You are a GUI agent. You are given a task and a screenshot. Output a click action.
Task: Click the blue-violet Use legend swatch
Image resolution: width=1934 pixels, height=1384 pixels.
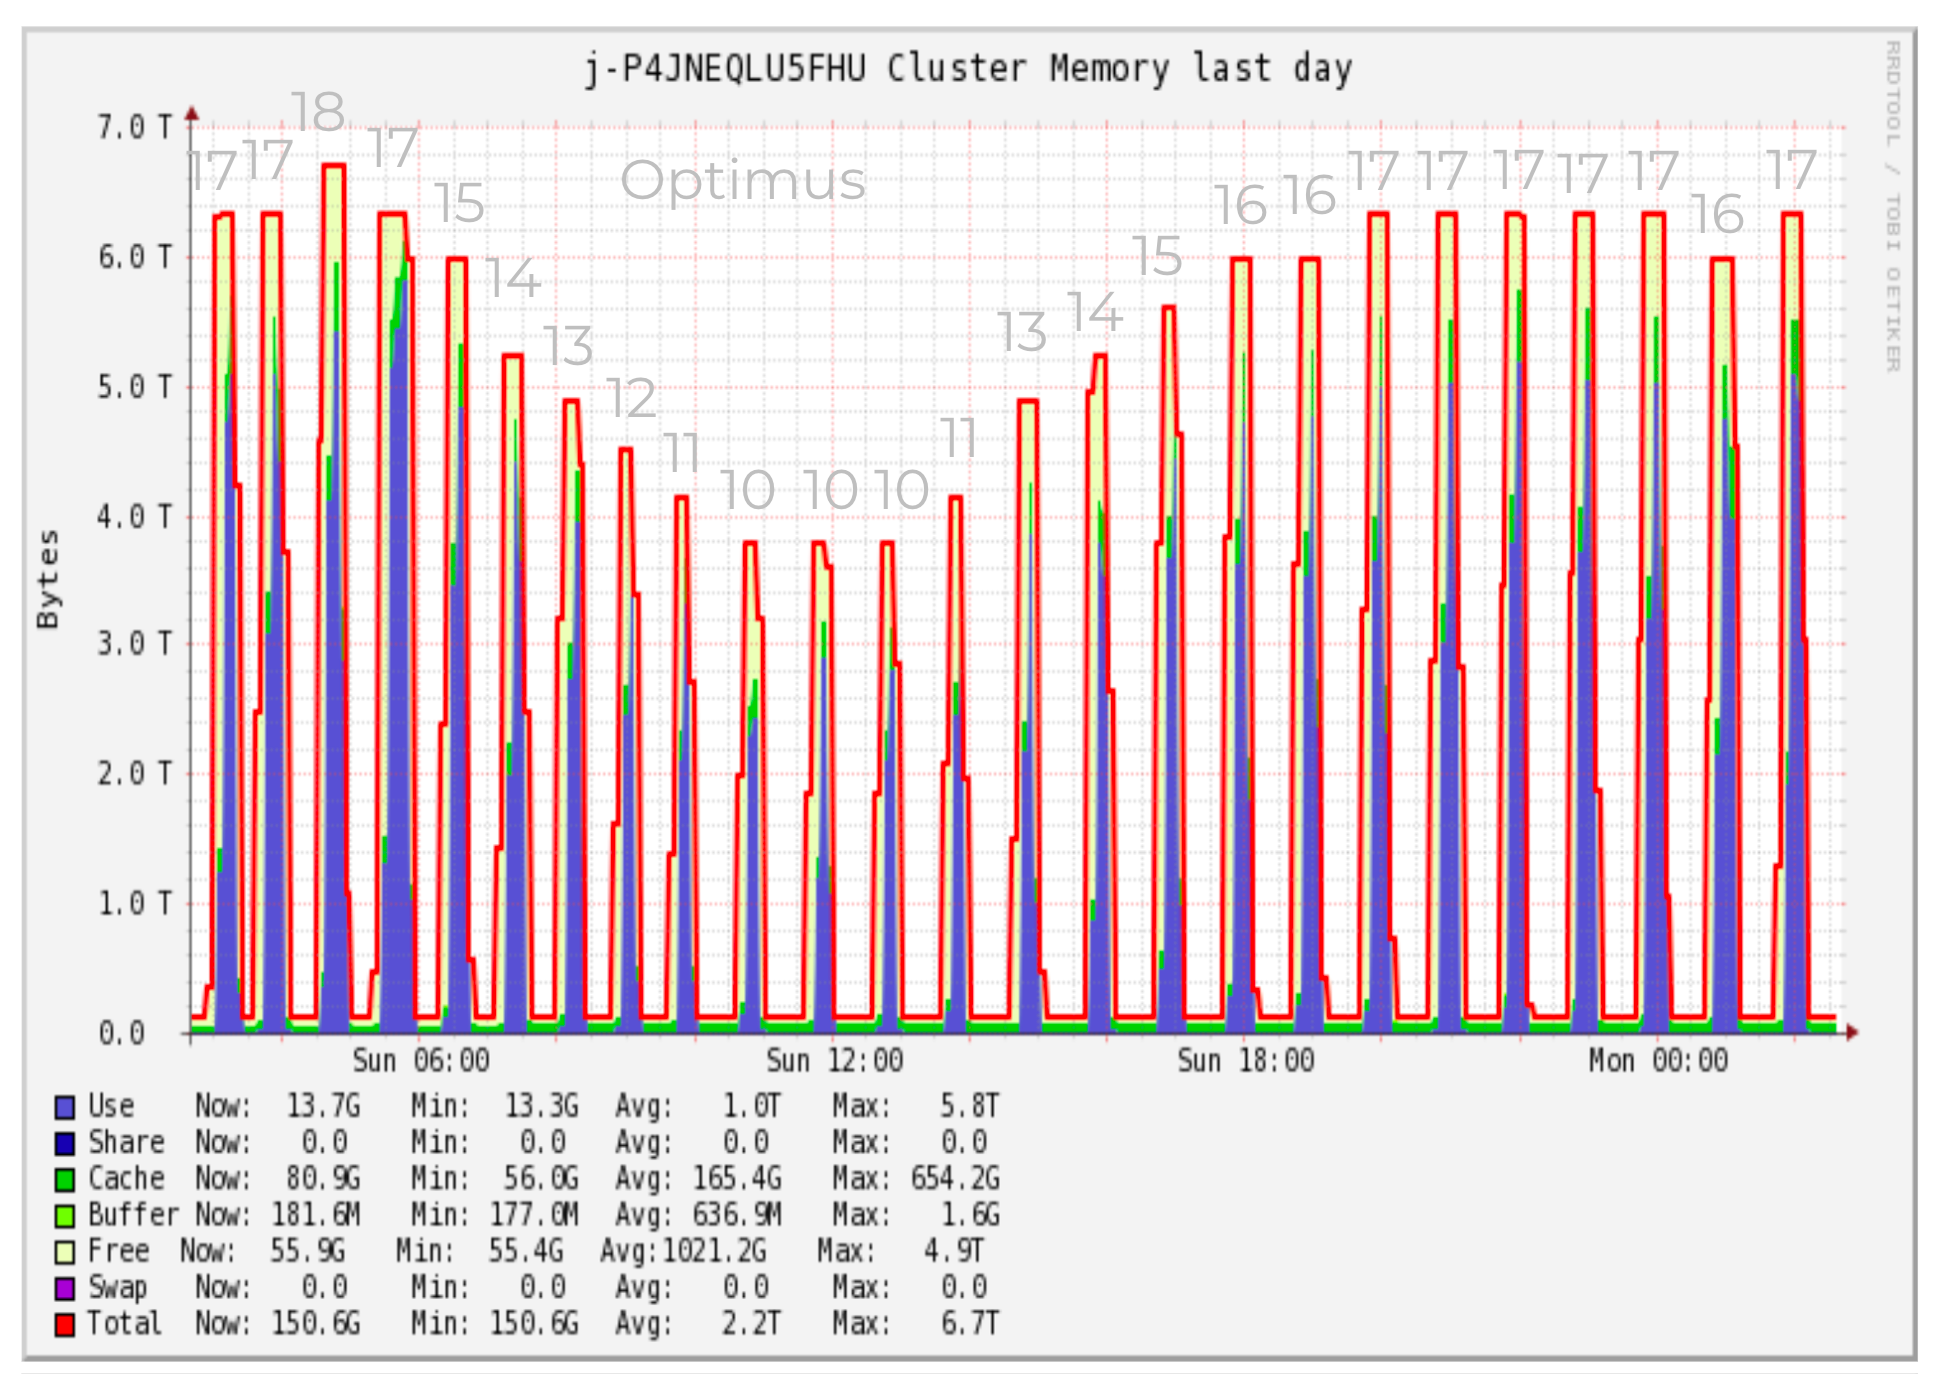click(x=65, y=1108)
